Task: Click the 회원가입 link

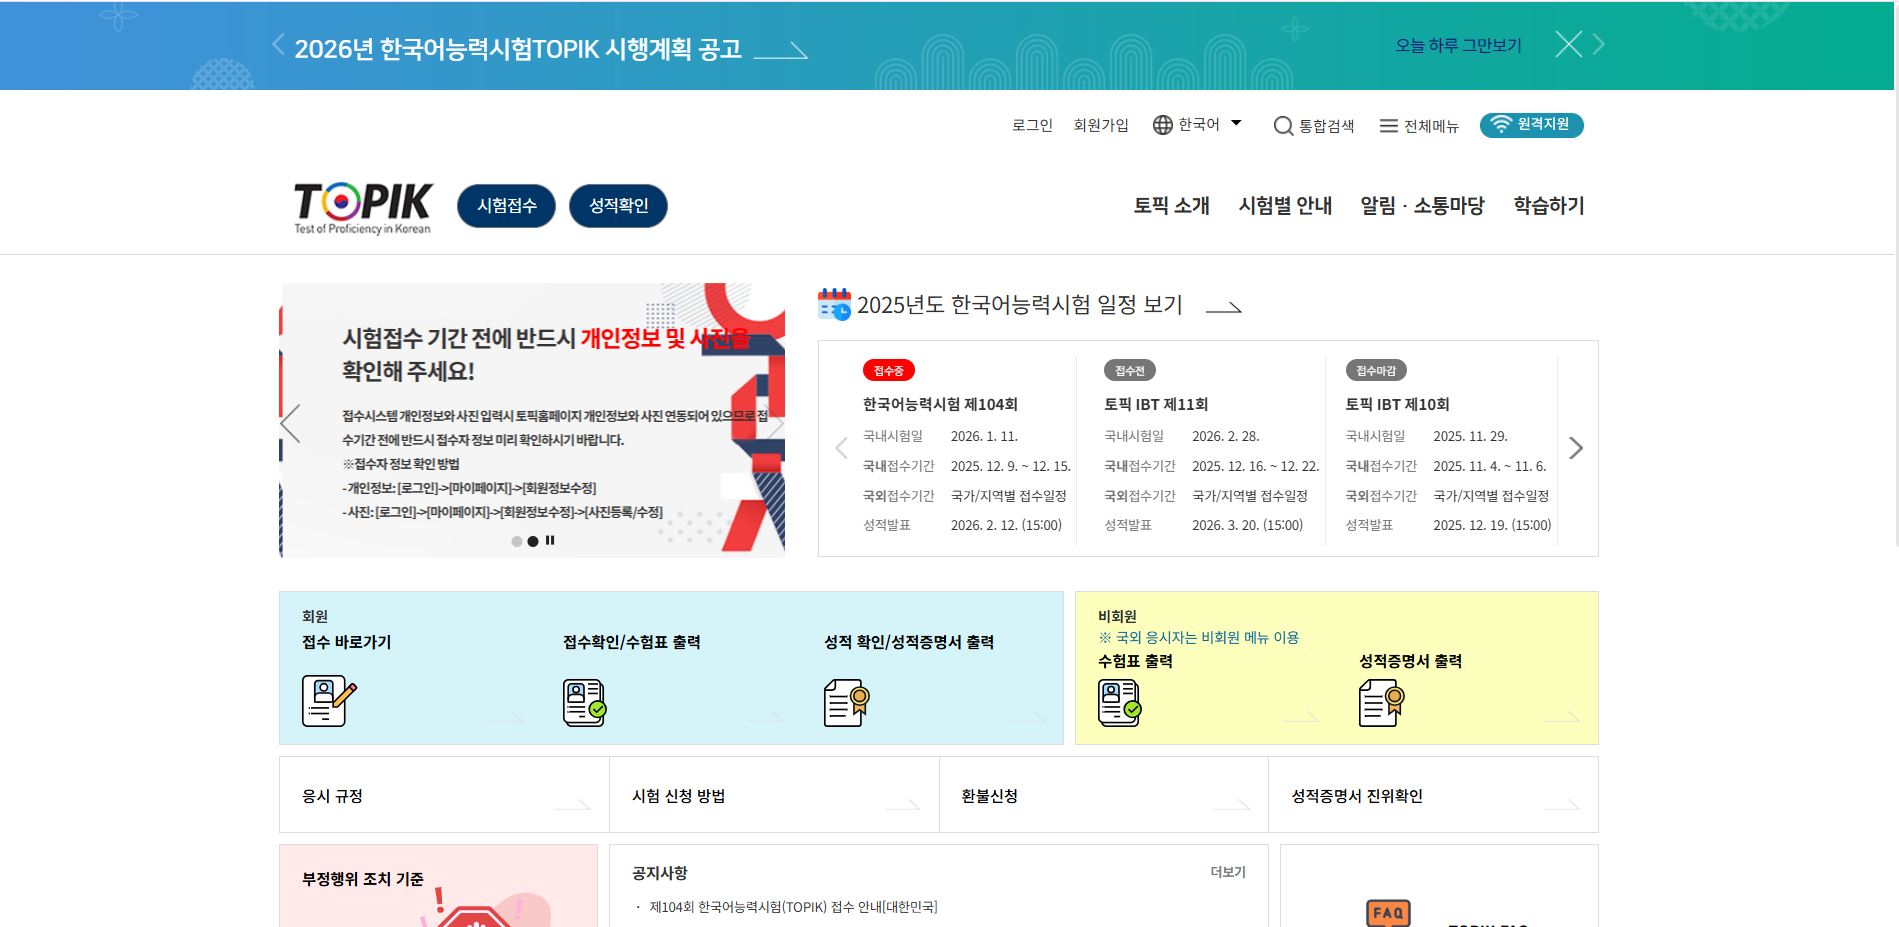Action: click(x=1101, y=125)
